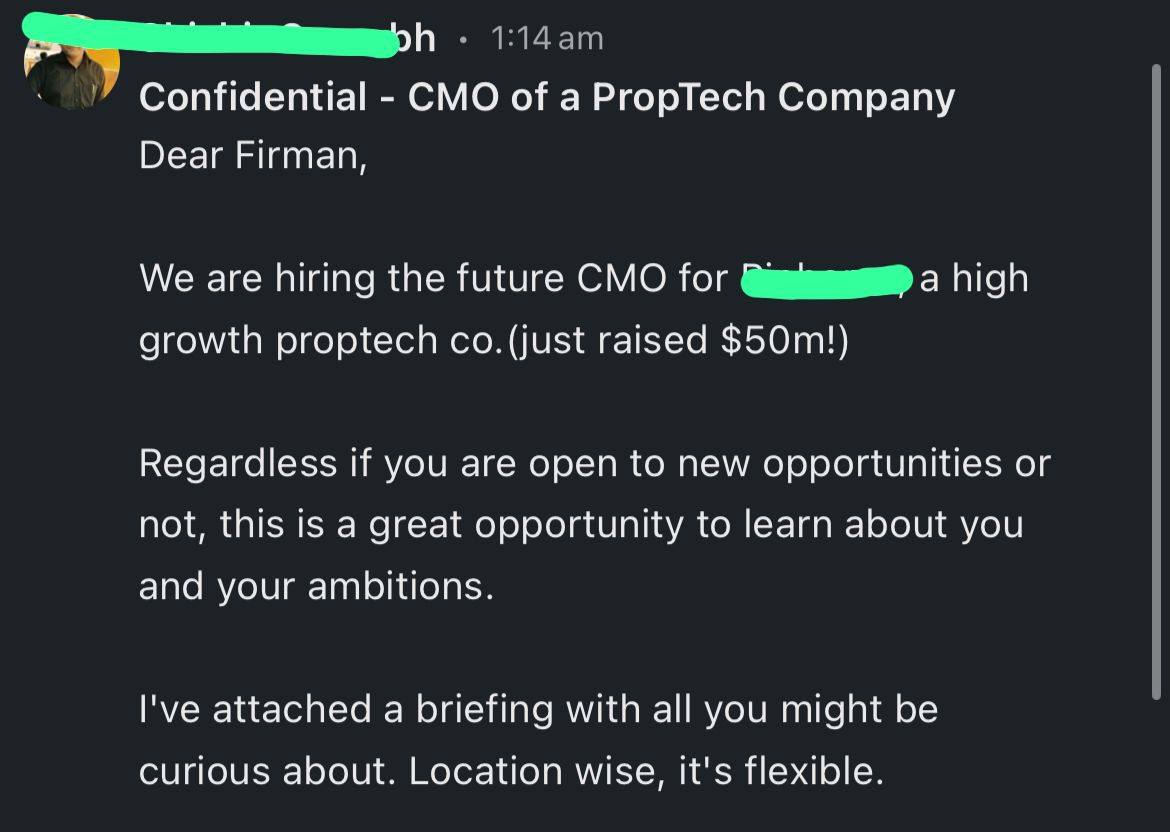1170x832 pixels.
Task: Click "PropTech Company" in the bold subject line
Action: tap(774, 97)
